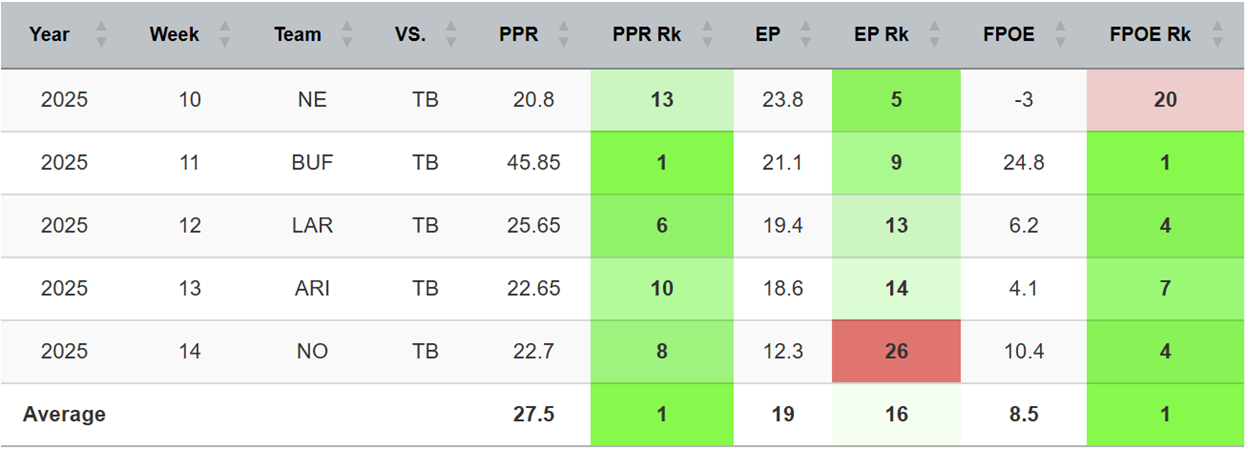This screenshot has height=449, width=1248.
Task: Click the 24.8 FPOE value
Action: 1024,163
